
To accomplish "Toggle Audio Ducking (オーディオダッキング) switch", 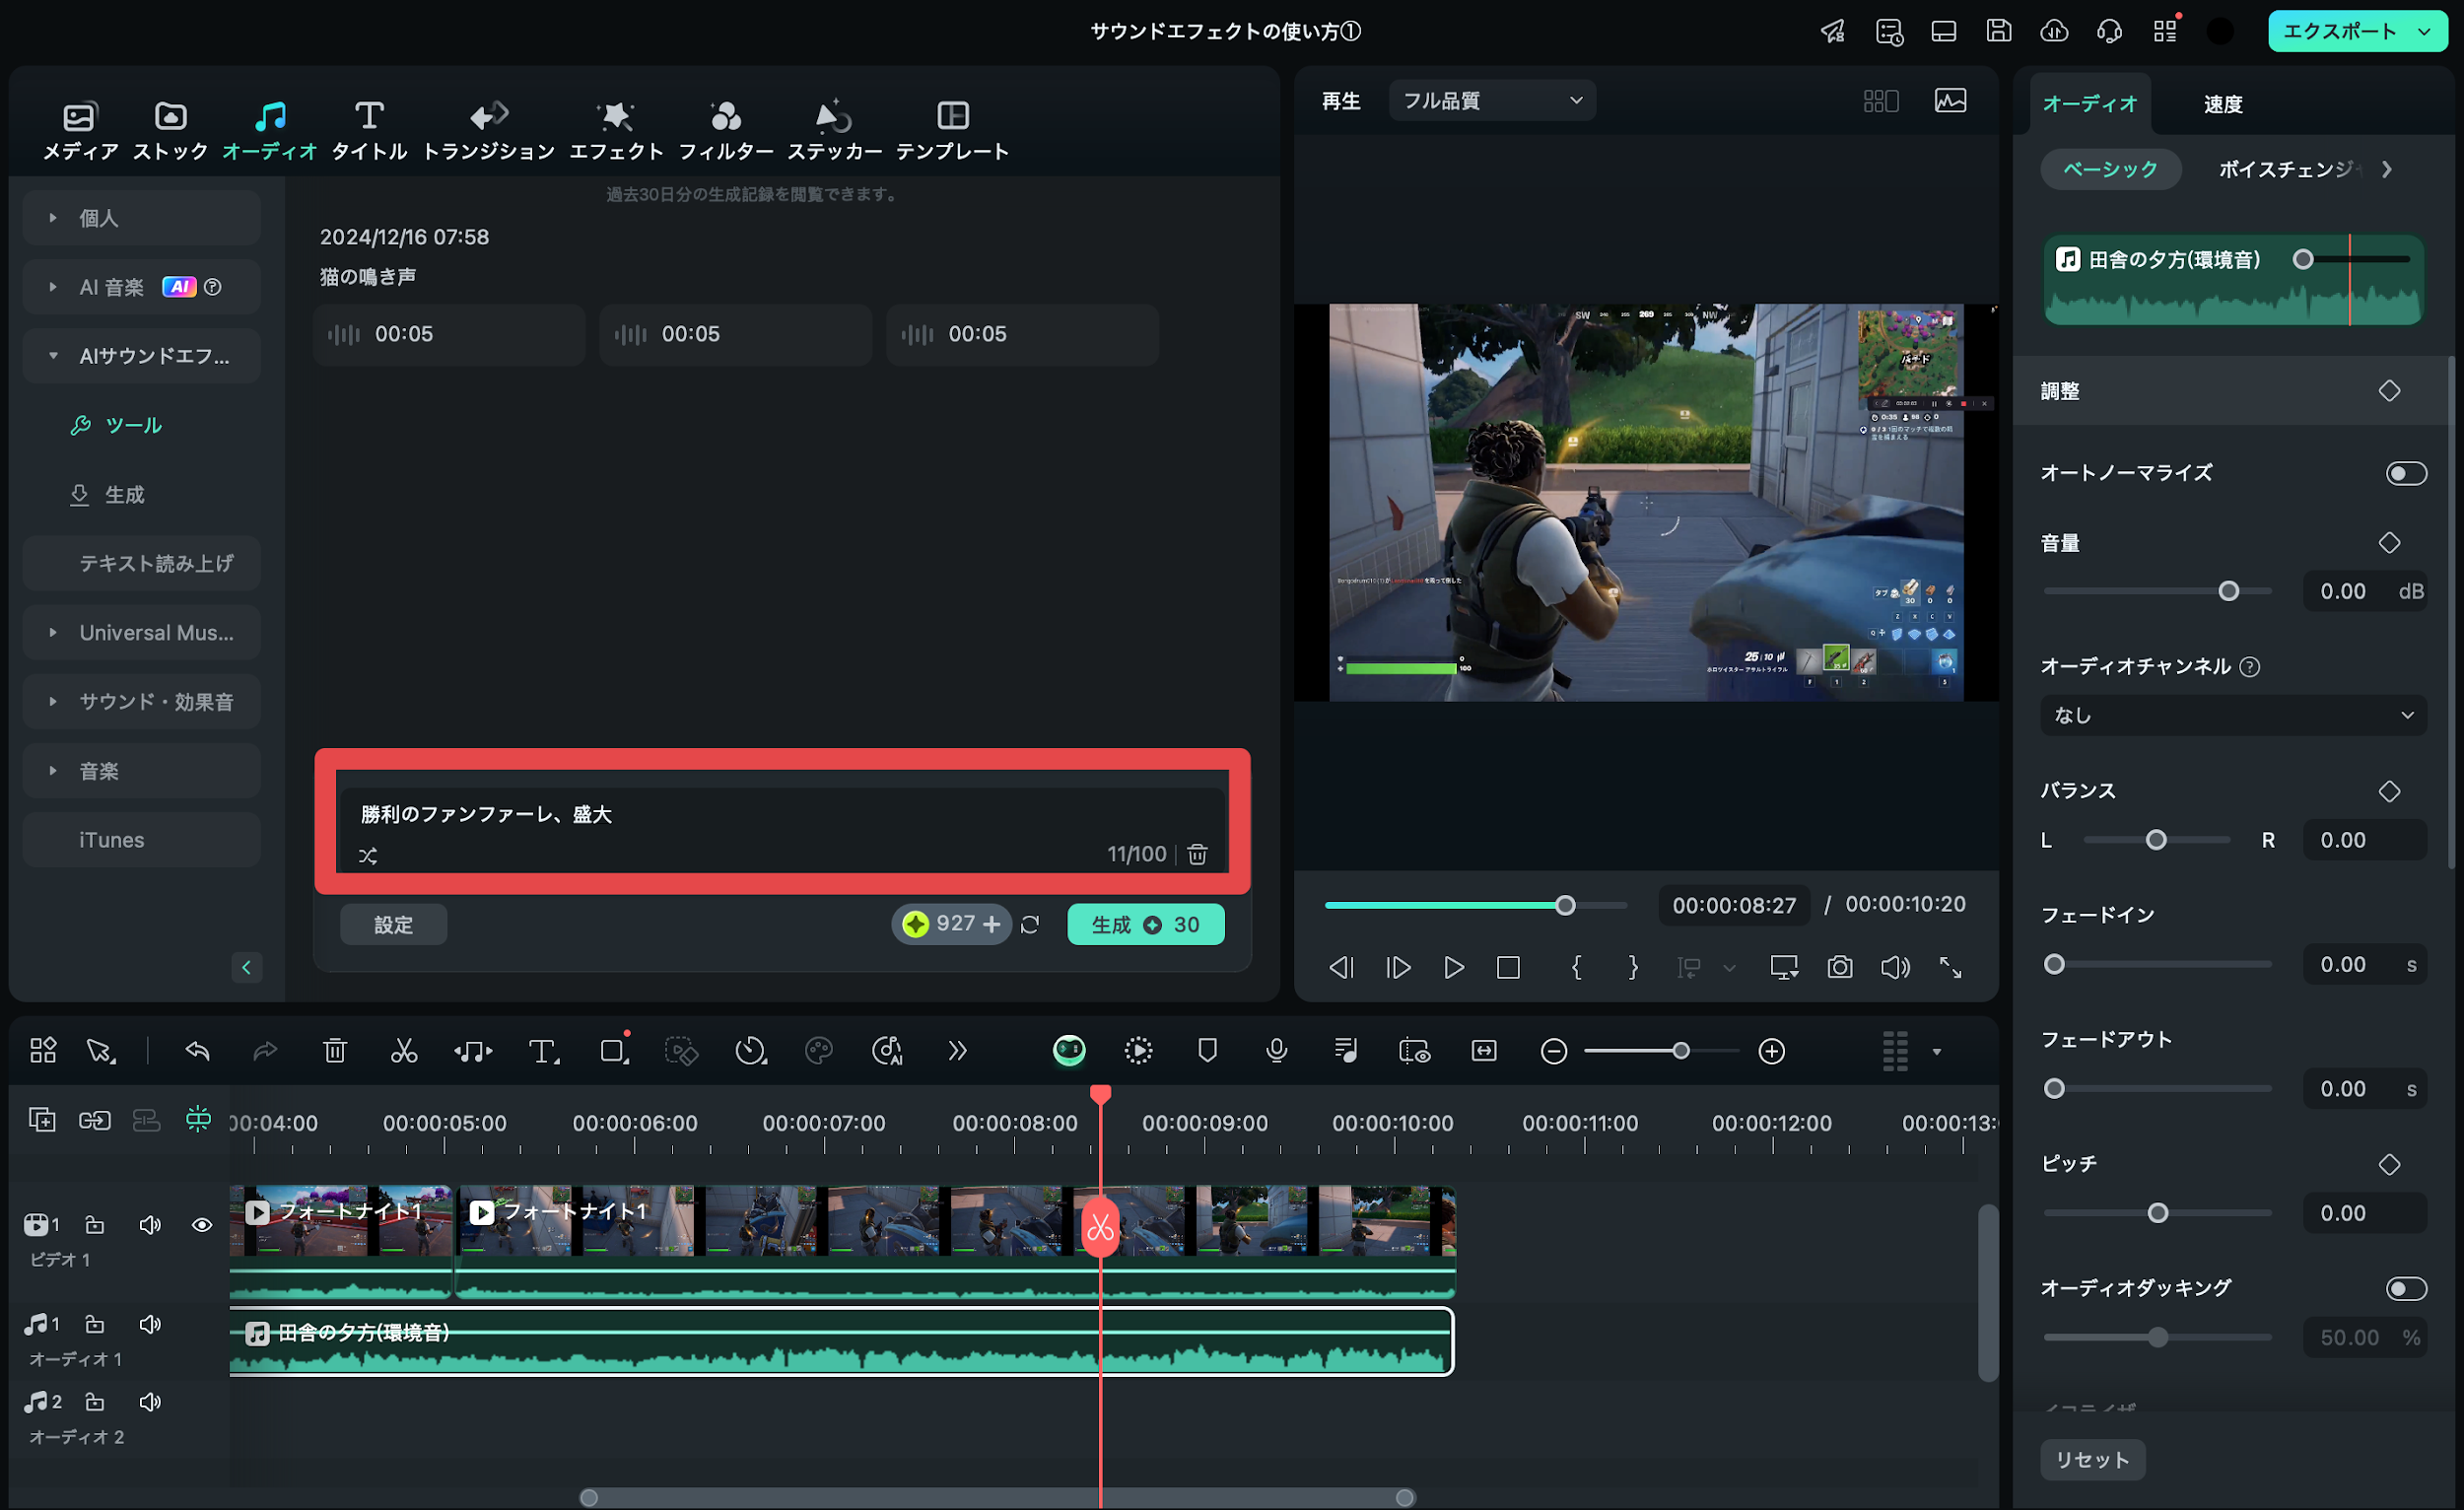I will [2405, 1288].
